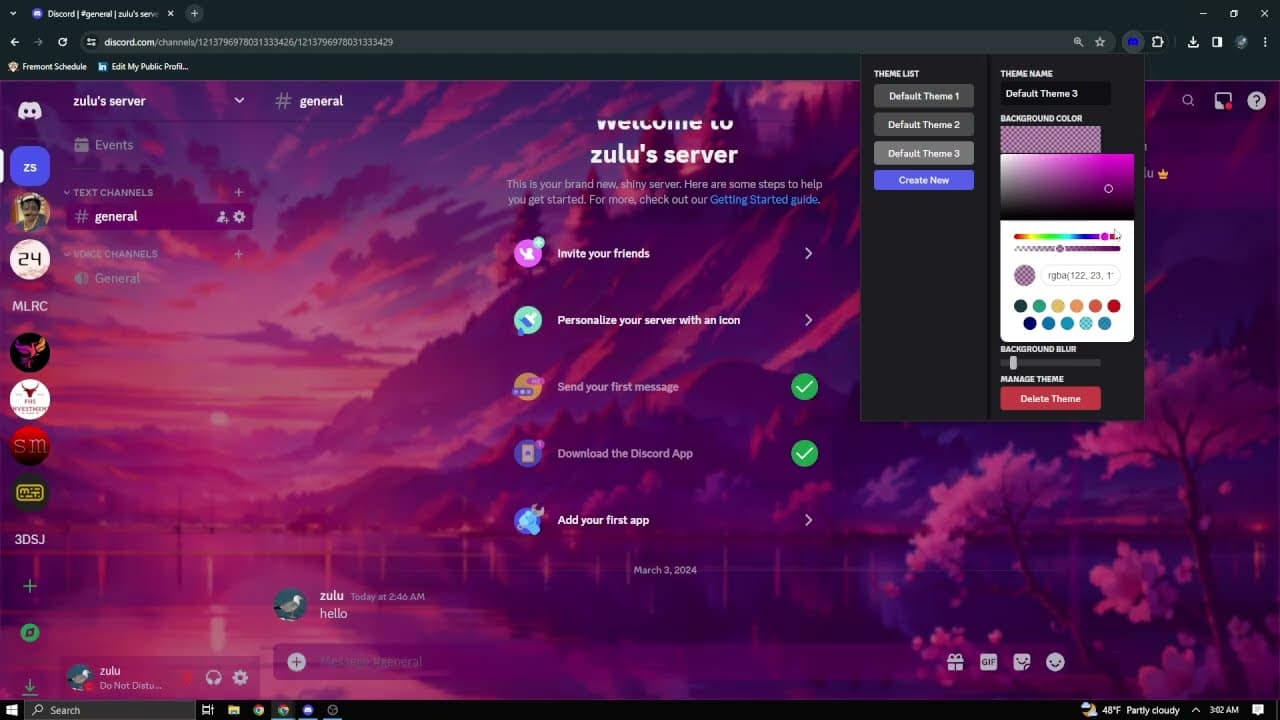Pick the navy blue preset swatch
This screenshot has width=1280, height=720.
click(1030, 324)
